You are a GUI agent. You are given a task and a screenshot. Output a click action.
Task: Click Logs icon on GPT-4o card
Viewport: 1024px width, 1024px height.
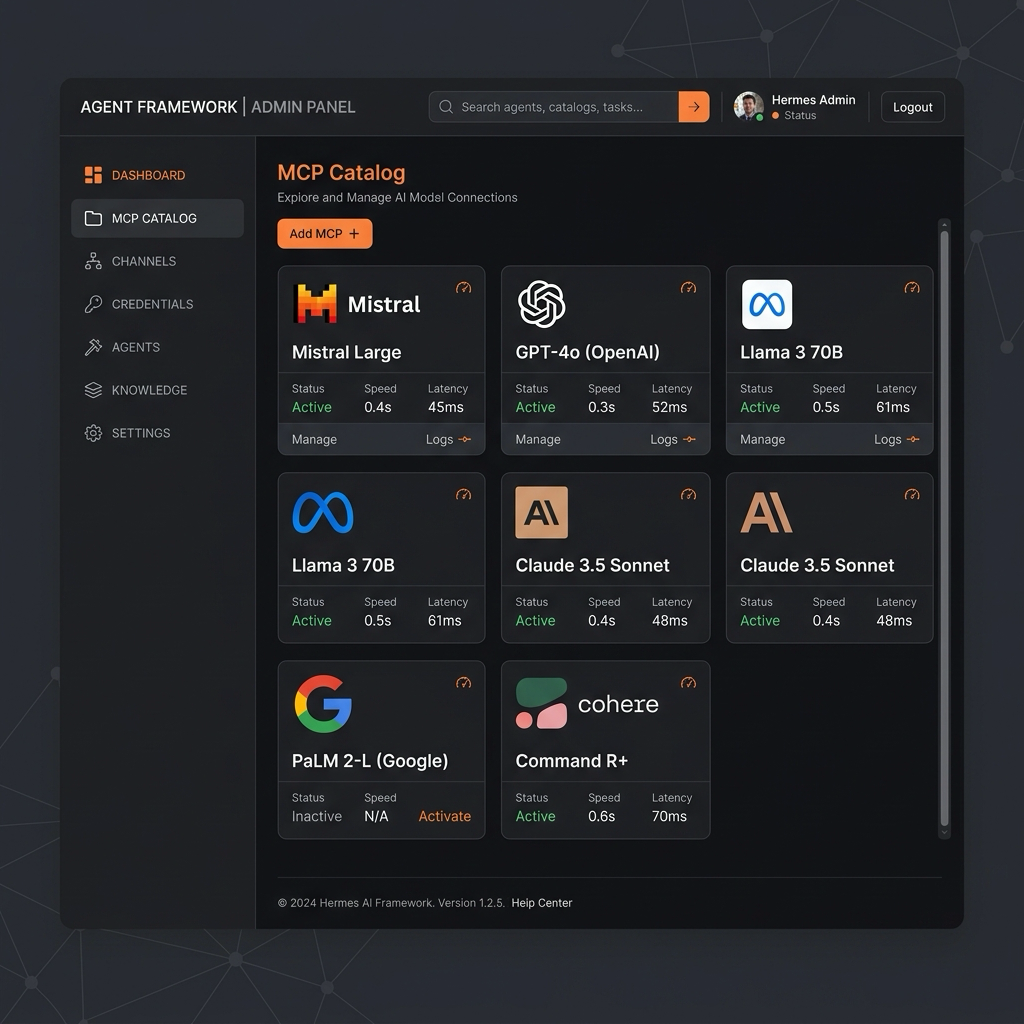[690, 440]
